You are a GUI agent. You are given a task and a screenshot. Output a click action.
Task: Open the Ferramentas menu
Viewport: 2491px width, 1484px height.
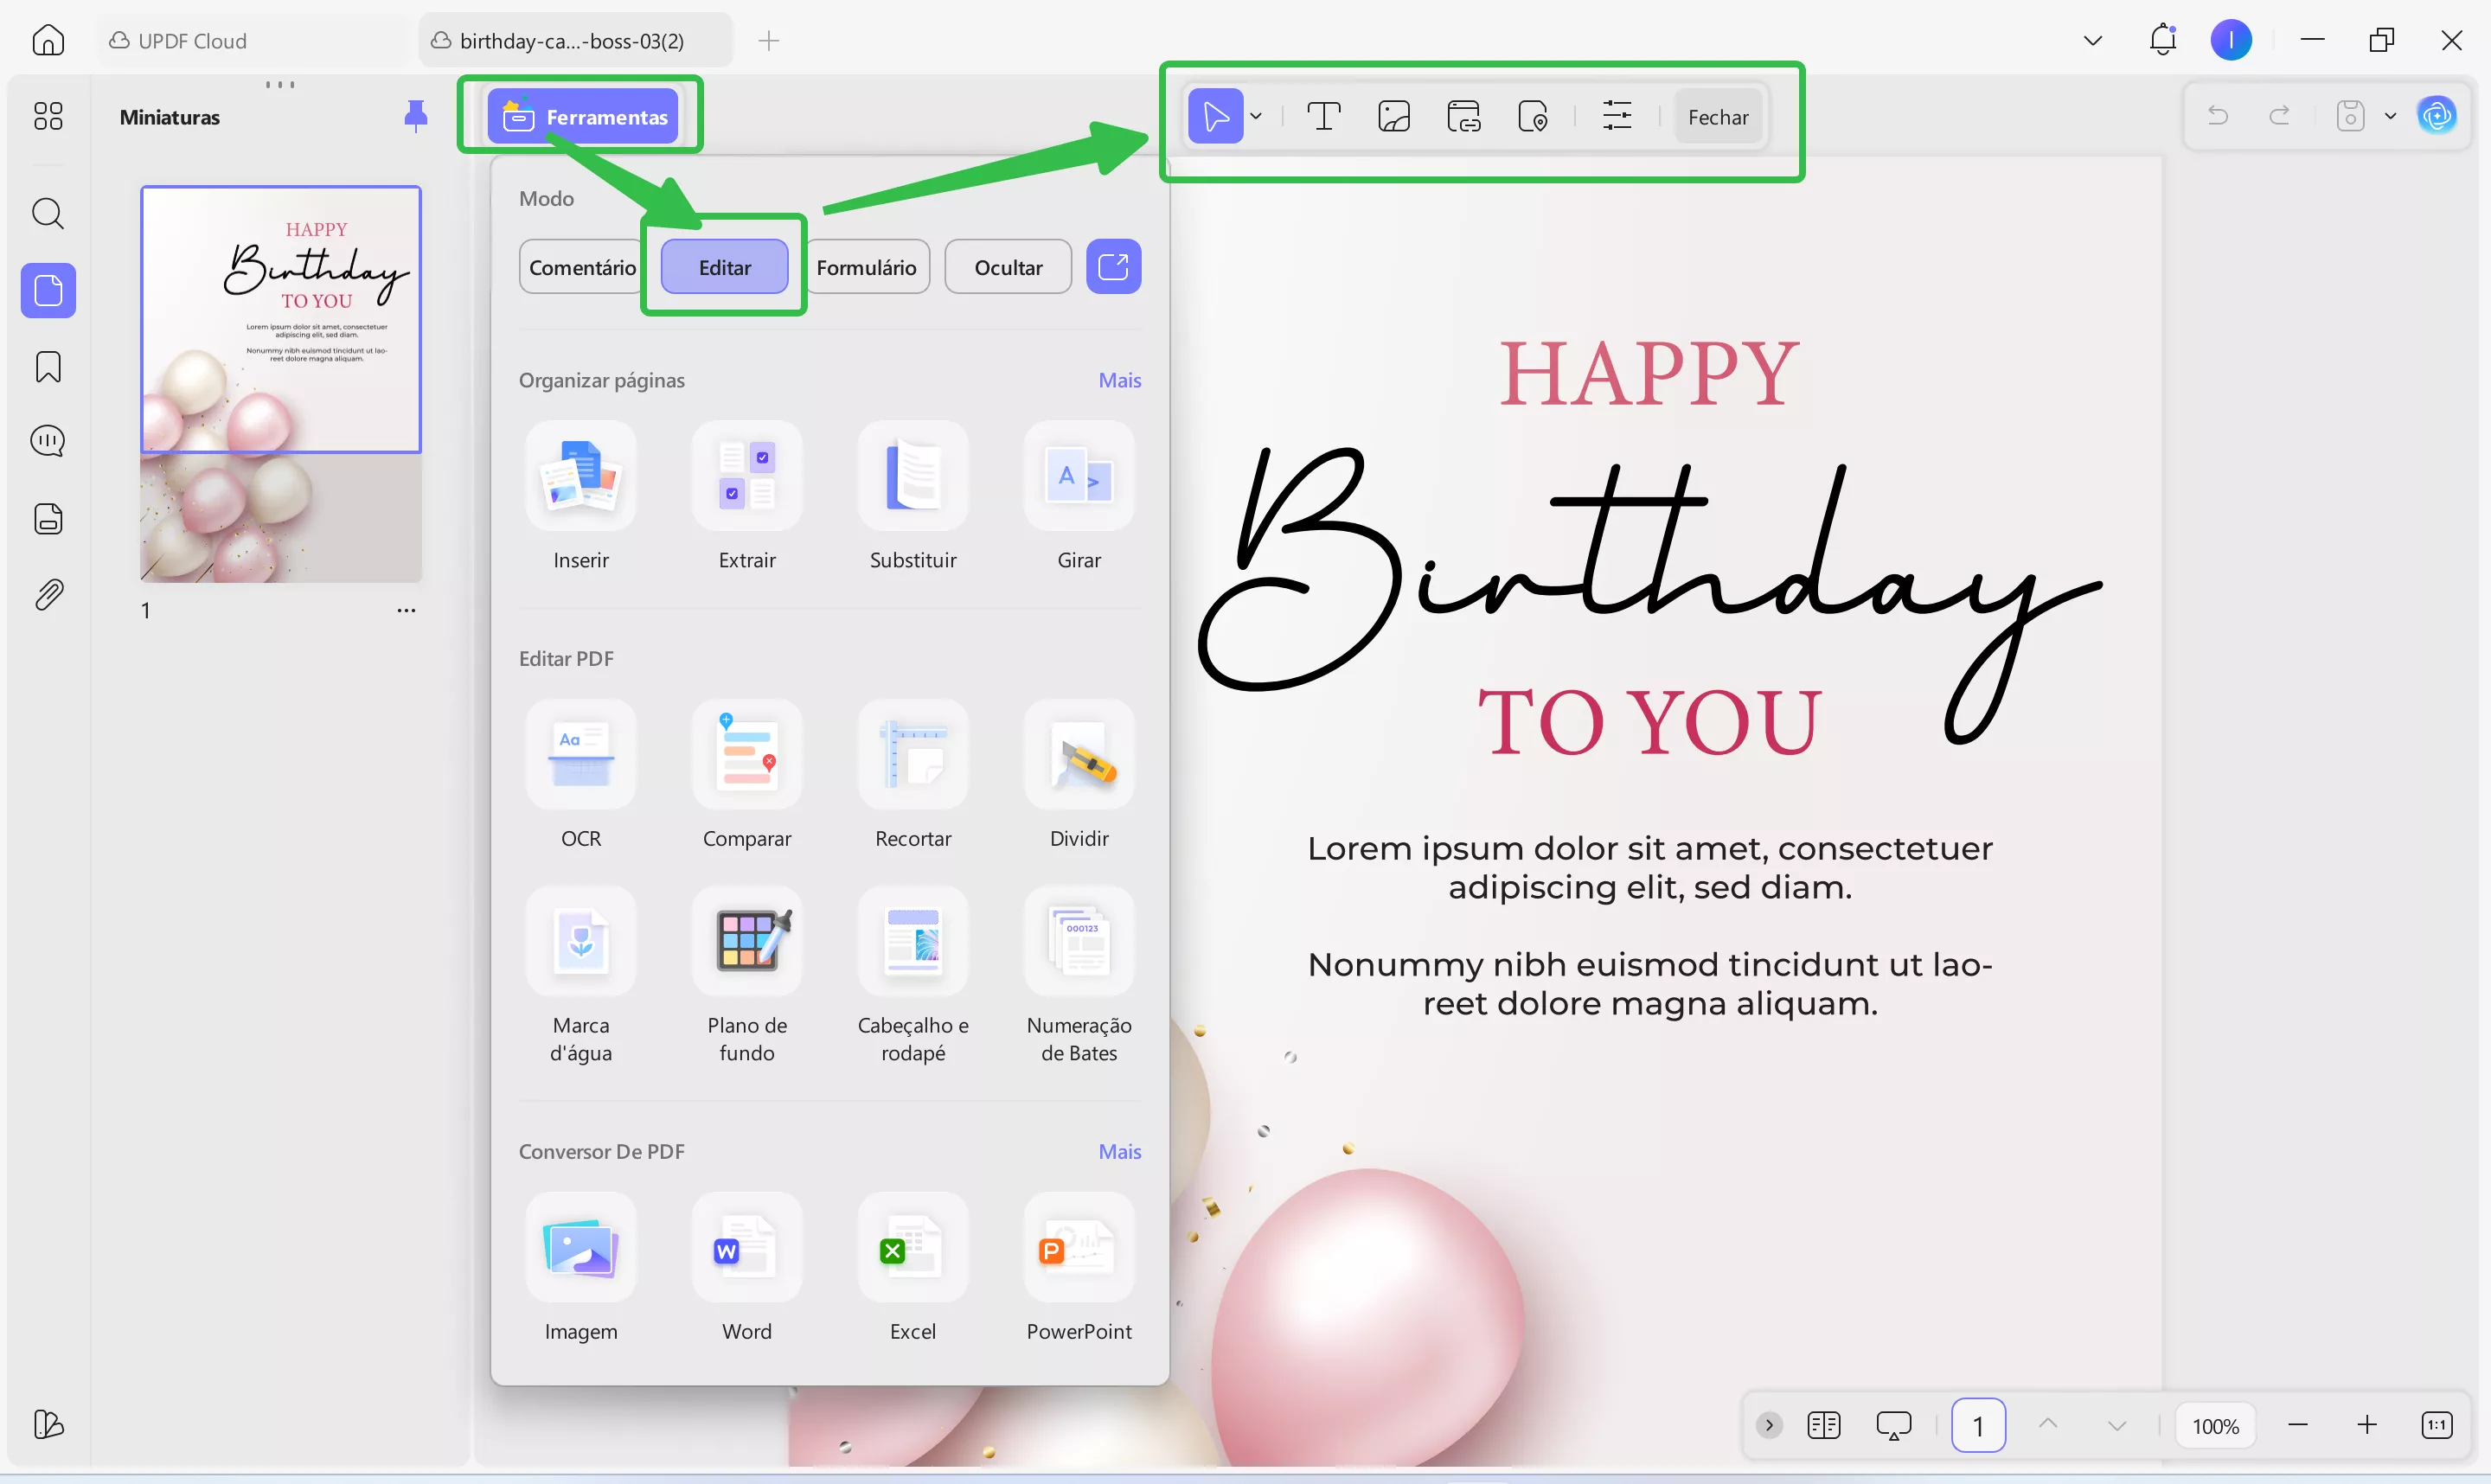pyautogui.click(x=583, y=117)
